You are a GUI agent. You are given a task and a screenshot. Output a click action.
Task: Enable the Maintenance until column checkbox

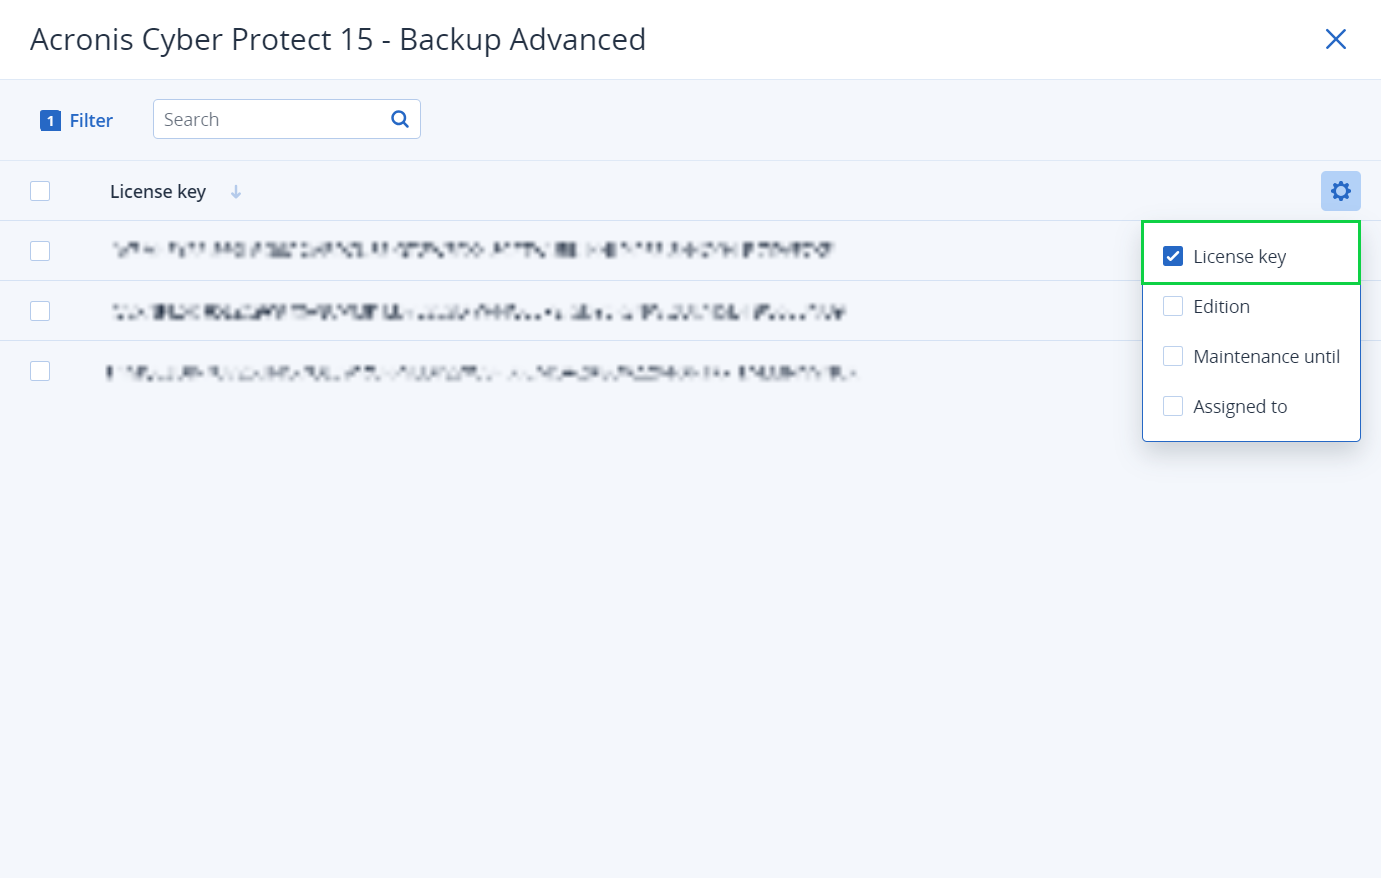[1173, 357]
